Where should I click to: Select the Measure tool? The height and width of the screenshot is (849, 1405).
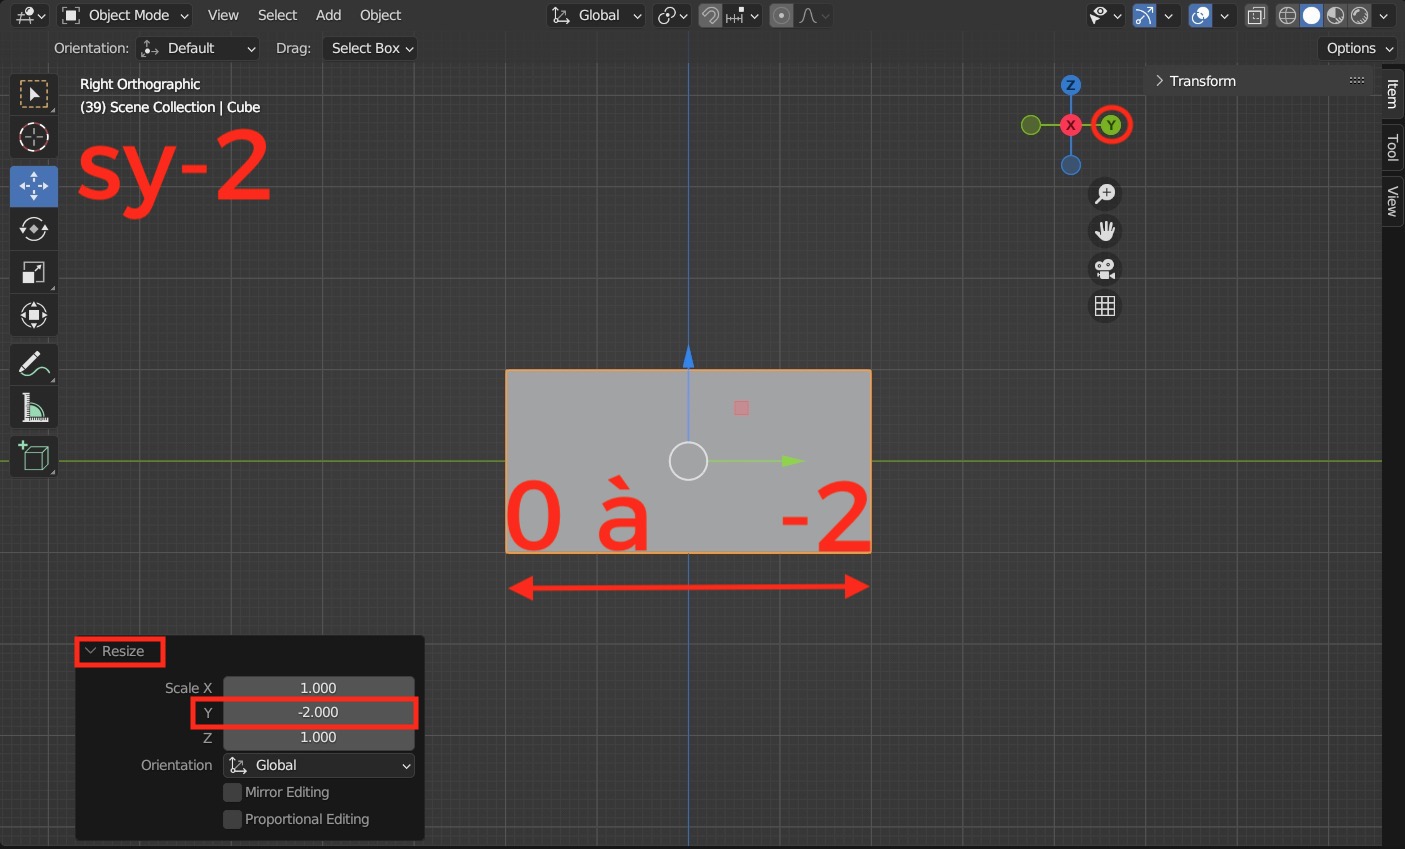[34, 408]
